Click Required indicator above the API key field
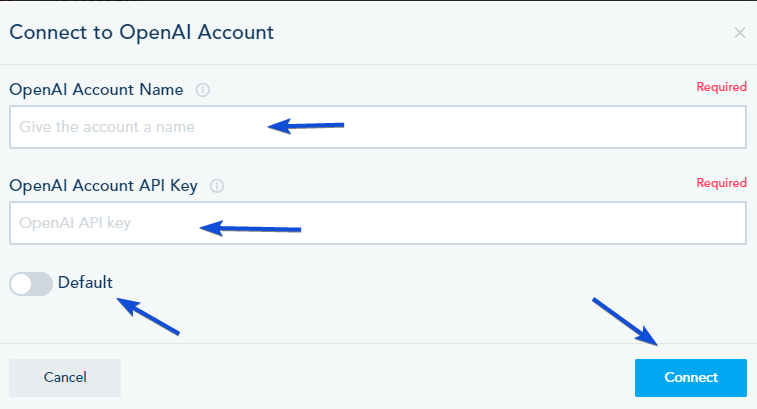 coord(721,183)
